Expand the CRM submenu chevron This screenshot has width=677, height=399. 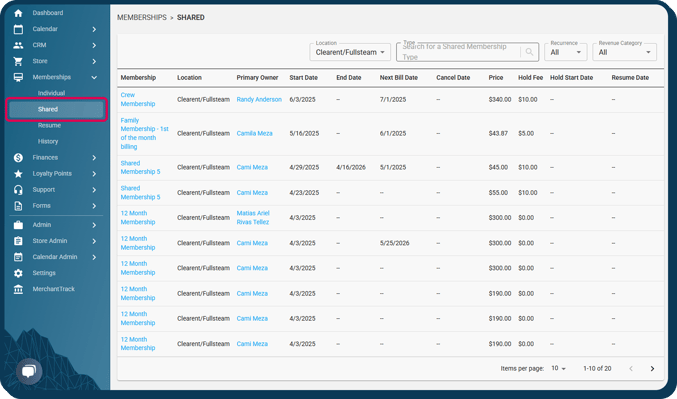pyautogui.click(x=94, y=45)
